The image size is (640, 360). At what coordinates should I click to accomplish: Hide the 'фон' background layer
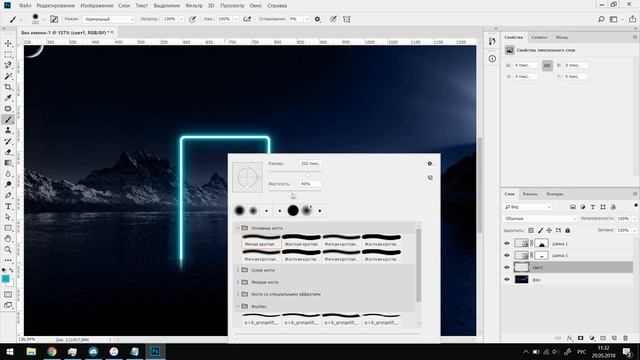click(507, 280)
